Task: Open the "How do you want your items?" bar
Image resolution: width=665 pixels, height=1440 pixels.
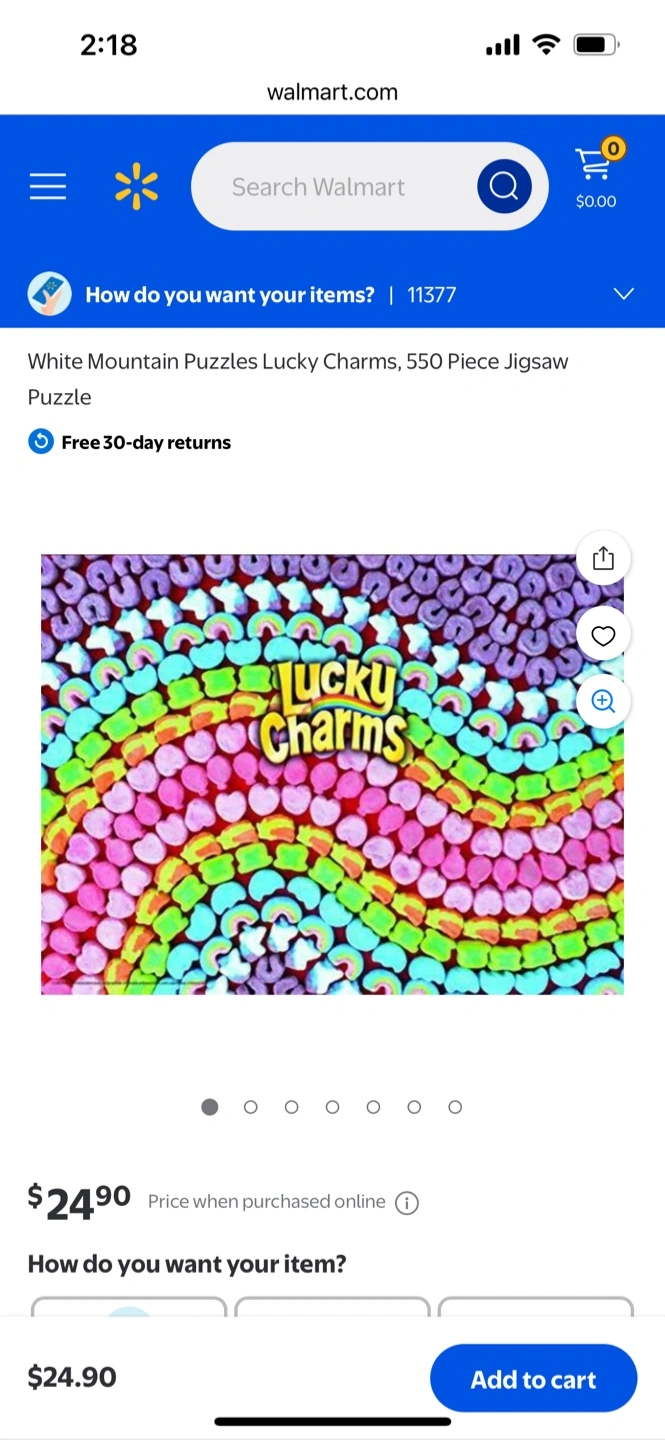Action: pyautogui.click(x=332, y=294)
